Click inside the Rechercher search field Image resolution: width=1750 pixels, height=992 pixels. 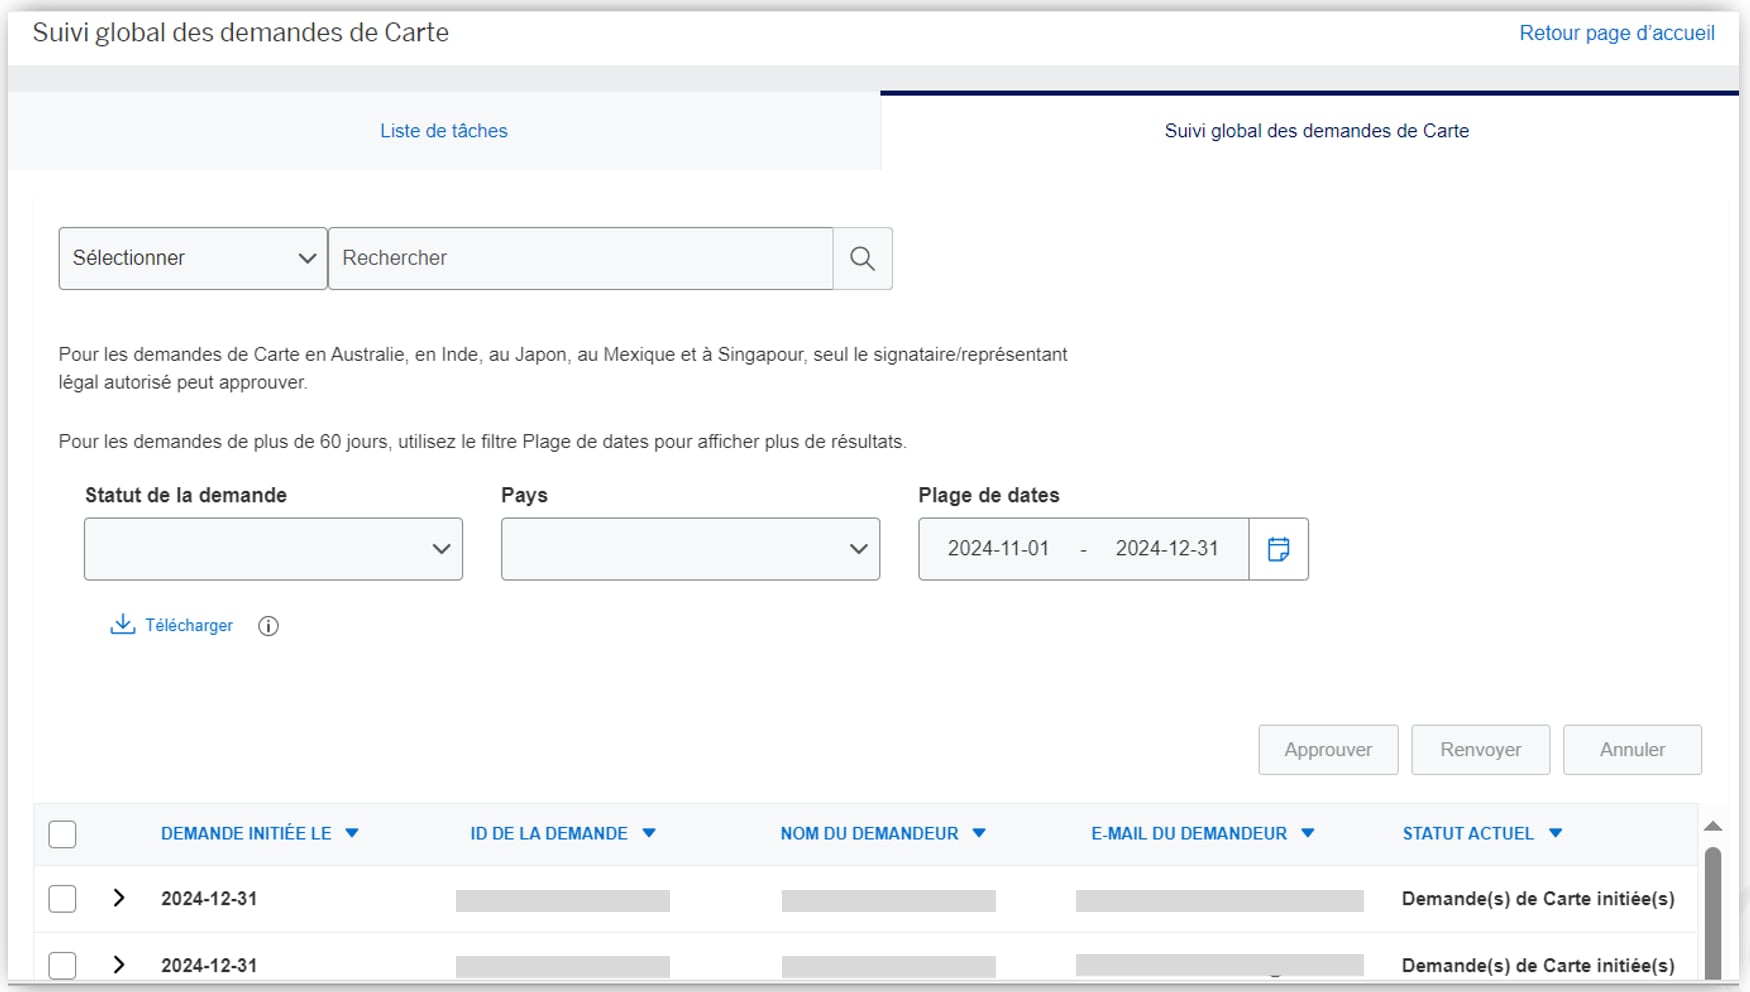click(x=580, y=258)
